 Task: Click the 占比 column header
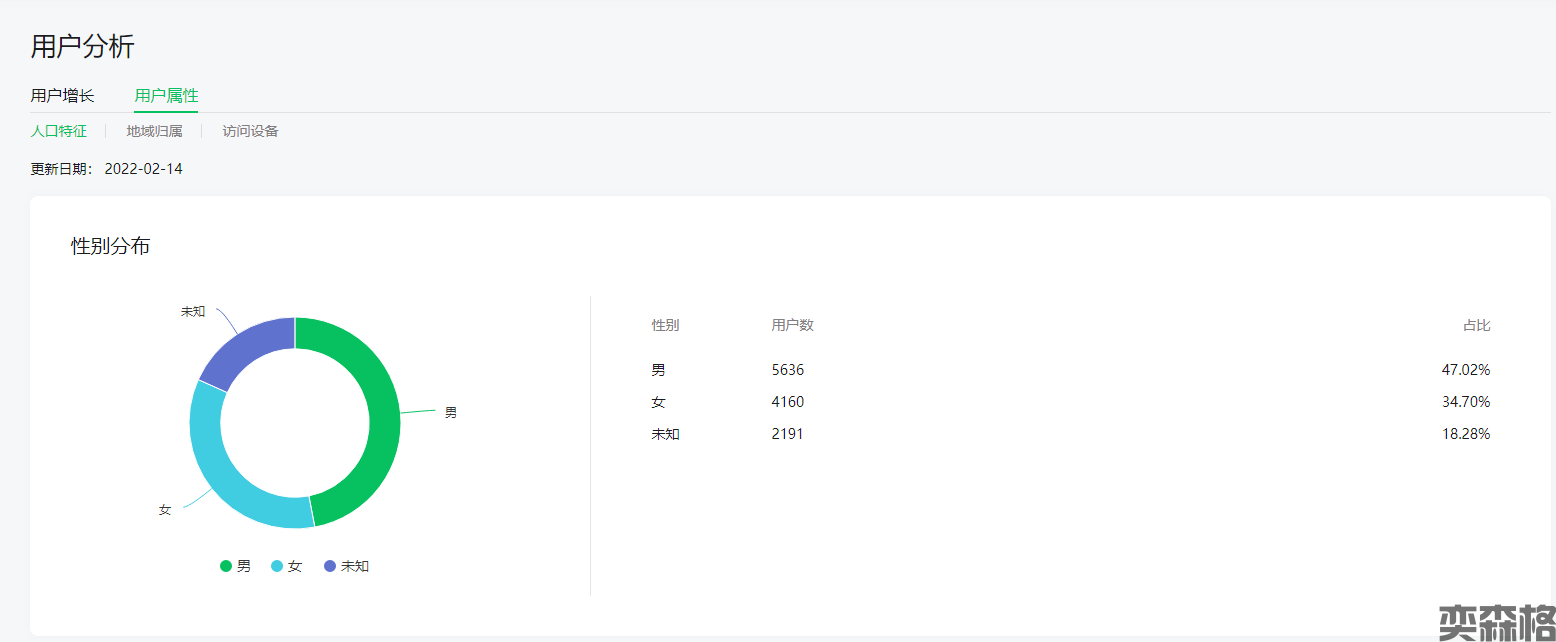[x=1476, y=325]
